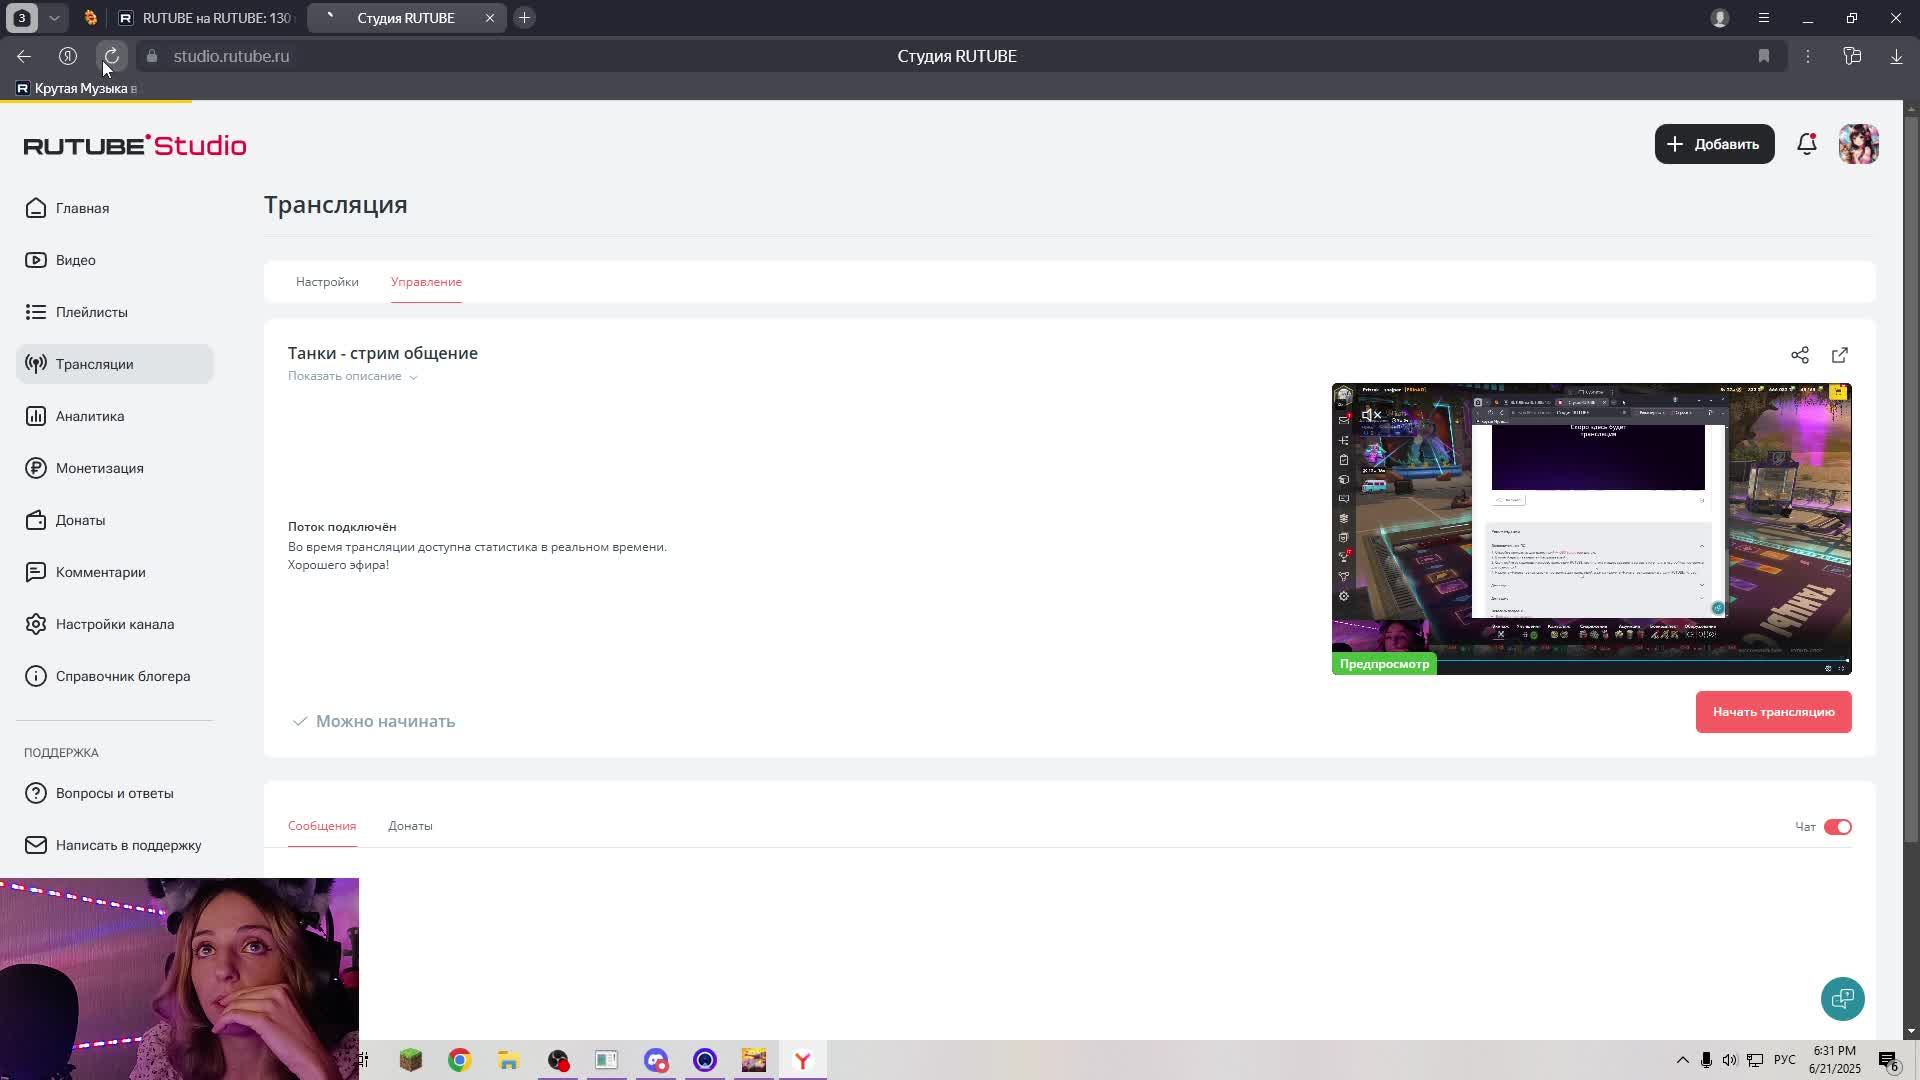This screenshot has height=1080, width=1920.
Task: Select Трансляции in the sidebar
Action: point(114,364)
